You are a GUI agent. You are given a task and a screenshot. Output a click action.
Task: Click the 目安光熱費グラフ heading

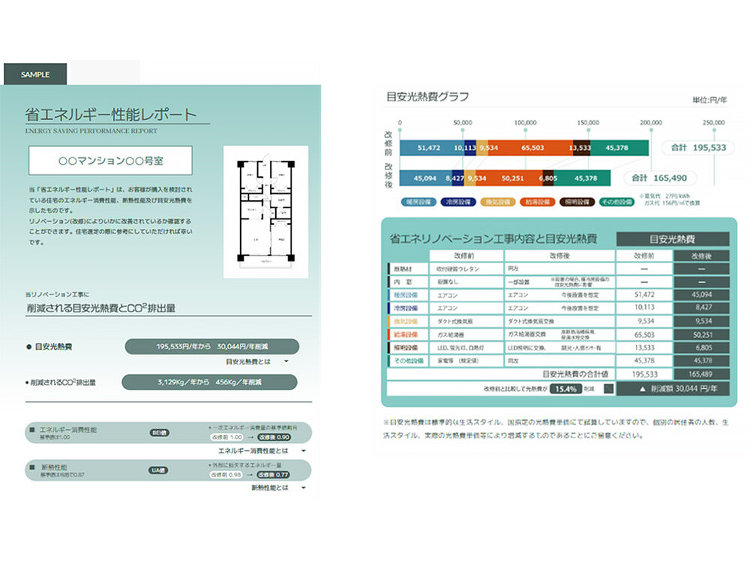pos(427,97)
